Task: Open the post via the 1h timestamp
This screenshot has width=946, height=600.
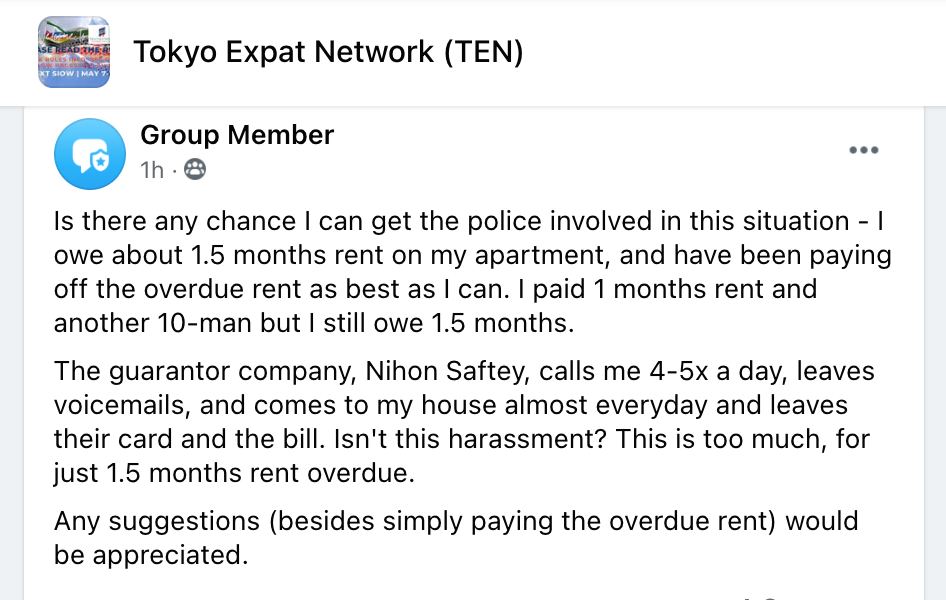Action: [x=152, y=171]
